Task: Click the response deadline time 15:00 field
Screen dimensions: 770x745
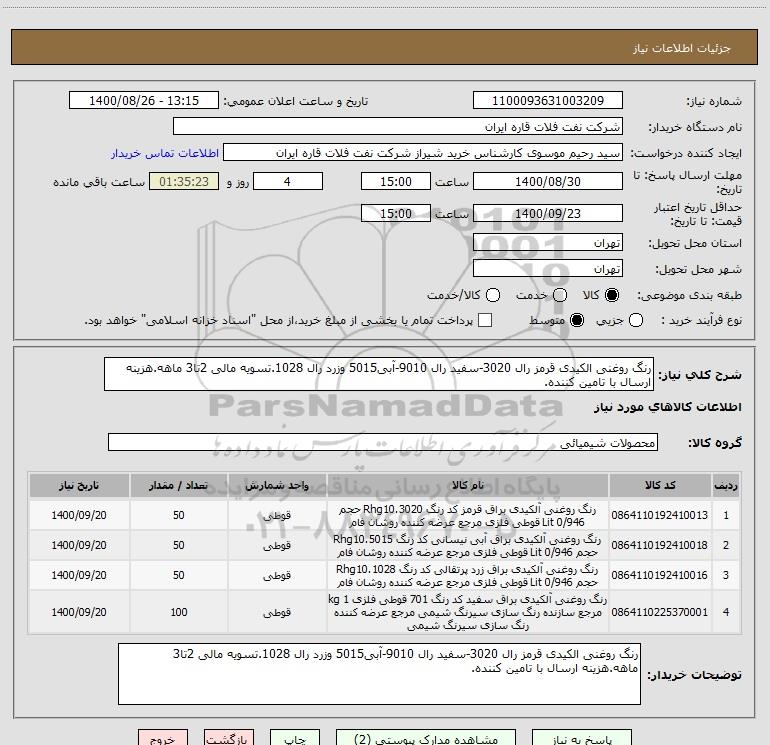Action: (x=396, y=181)
